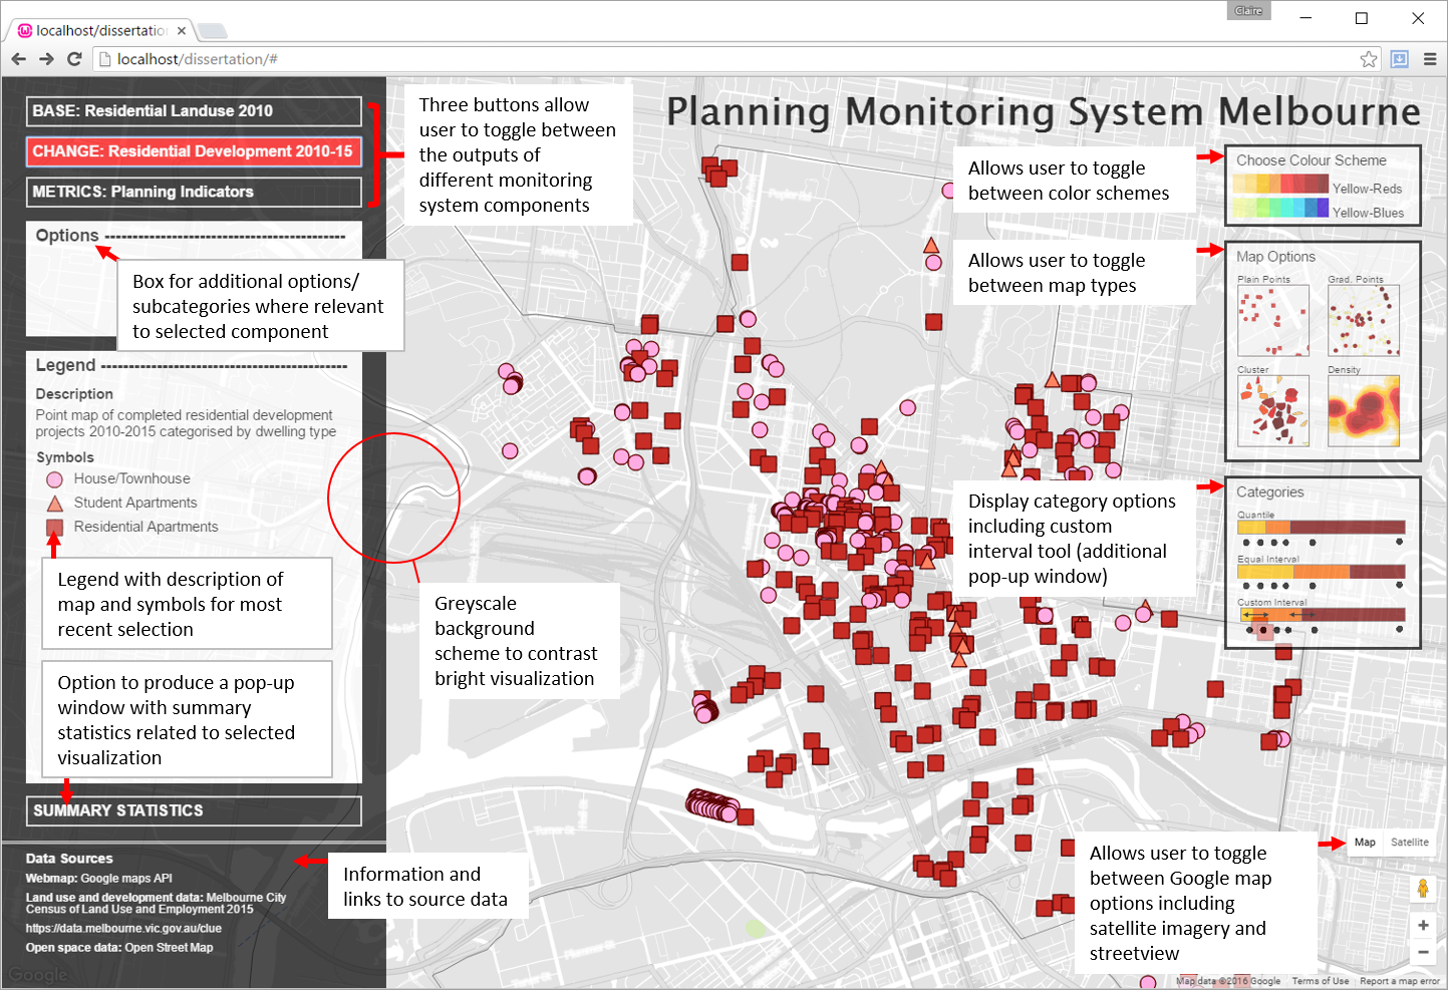
Task: Click the blue extension icon beside the star
Action: [x=1400, y=59]
